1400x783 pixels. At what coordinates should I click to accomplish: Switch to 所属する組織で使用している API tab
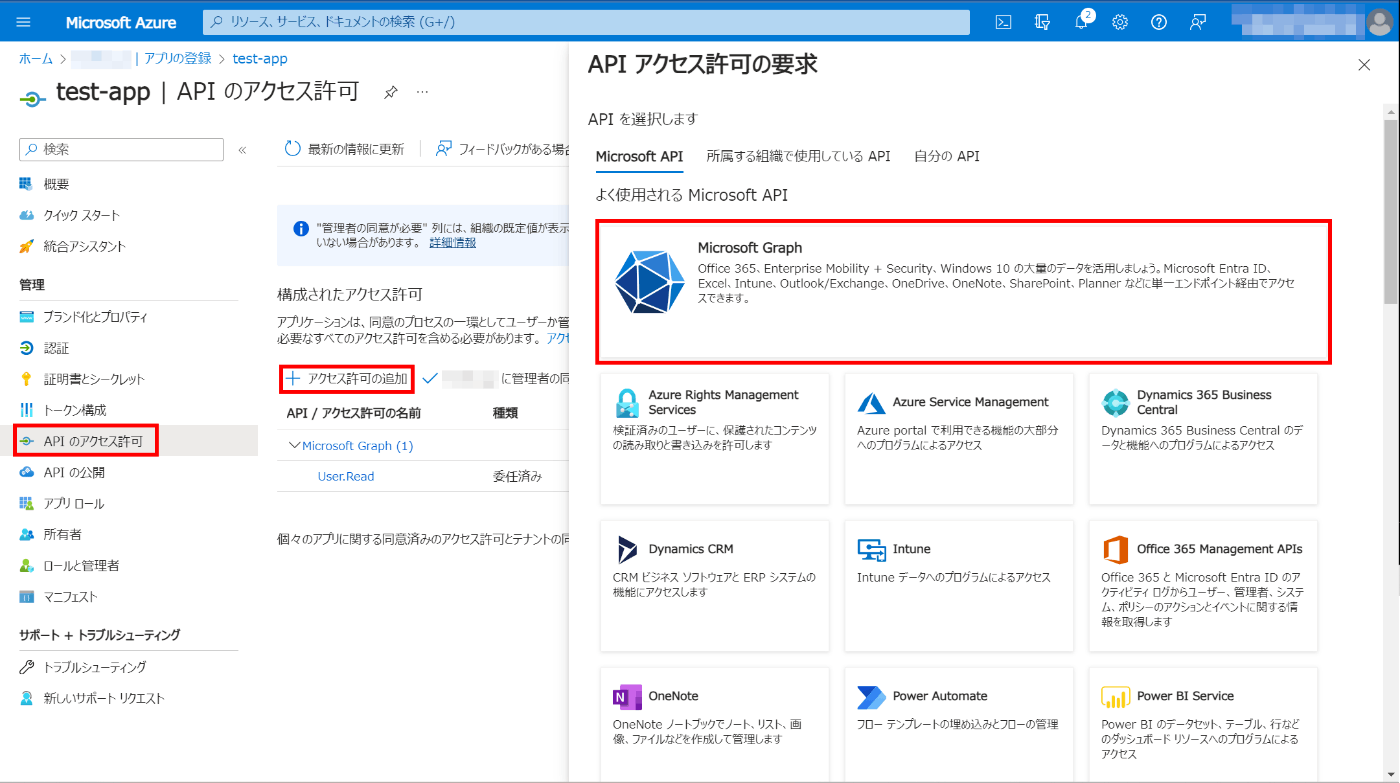point(798,156)
